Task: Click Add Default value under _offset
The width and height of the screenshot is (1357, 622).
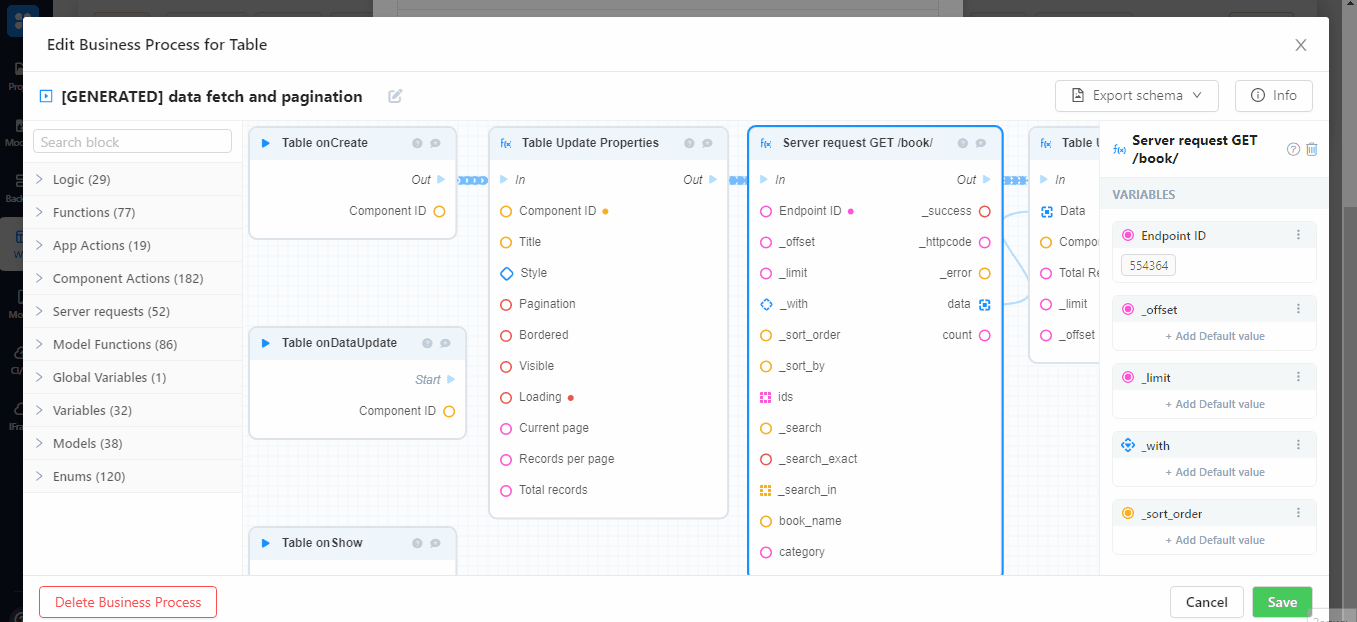Action: pyautogui.click(x=1214, y=336)
